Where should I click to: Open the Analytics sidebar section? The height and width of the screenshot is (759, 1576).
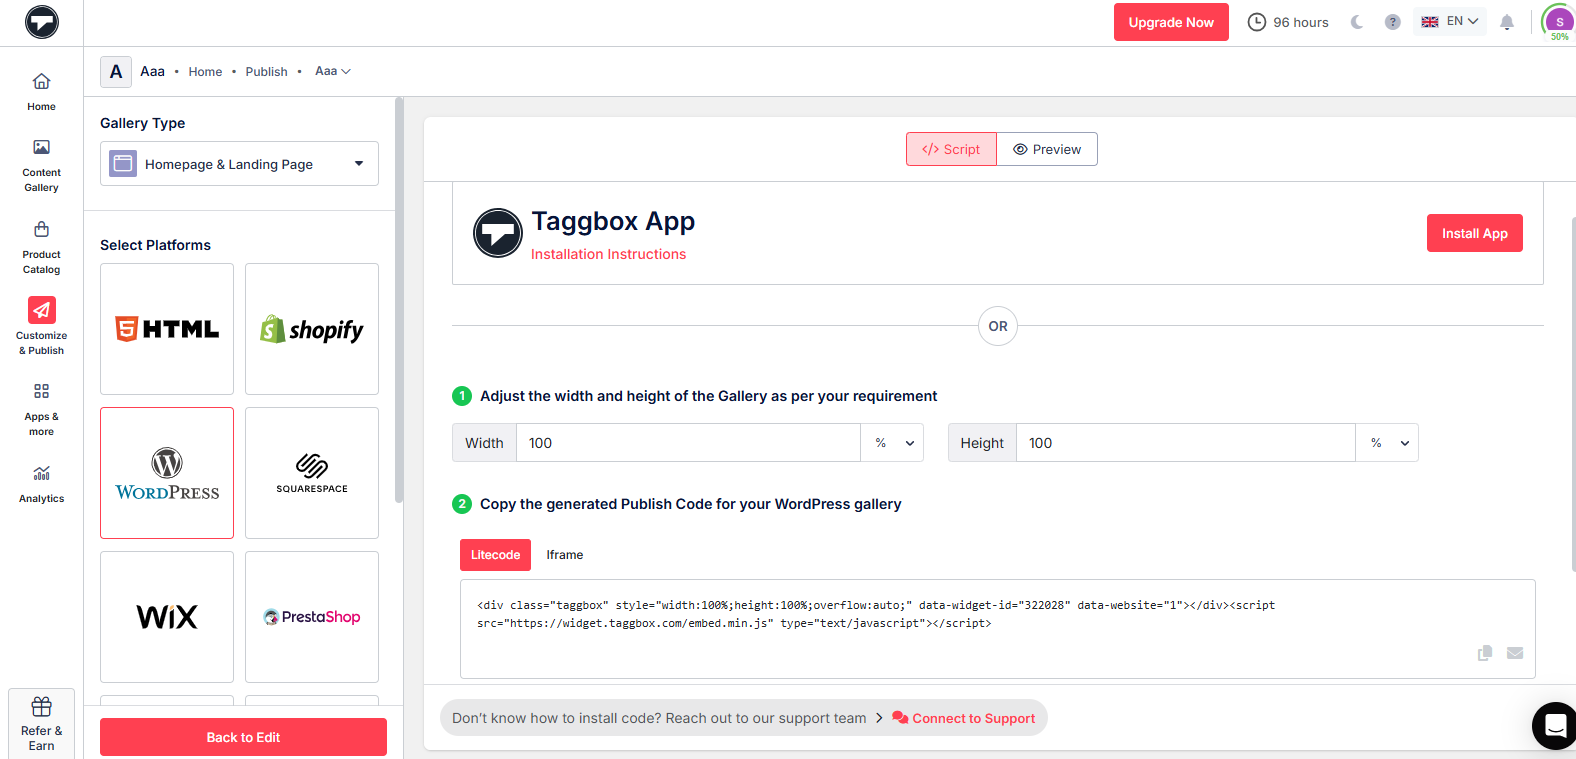click(x=41, y=484)
